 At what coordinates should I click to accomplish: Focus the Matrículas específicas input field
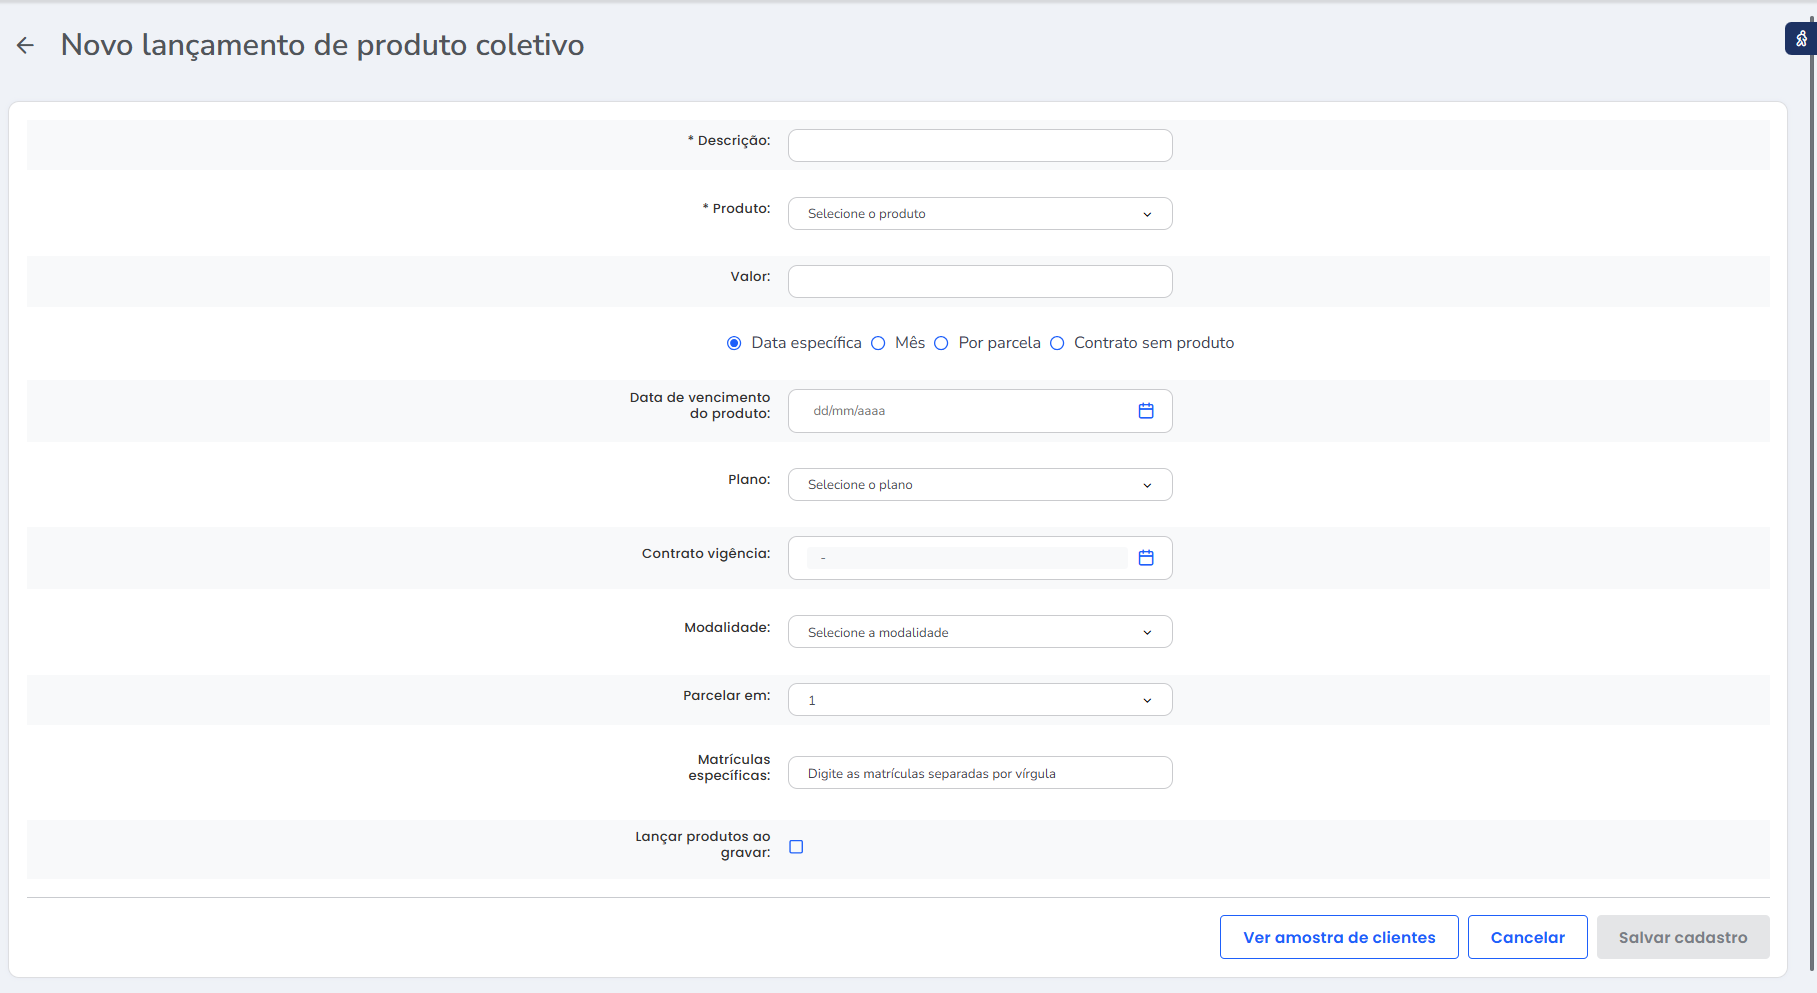click(979, 773)
